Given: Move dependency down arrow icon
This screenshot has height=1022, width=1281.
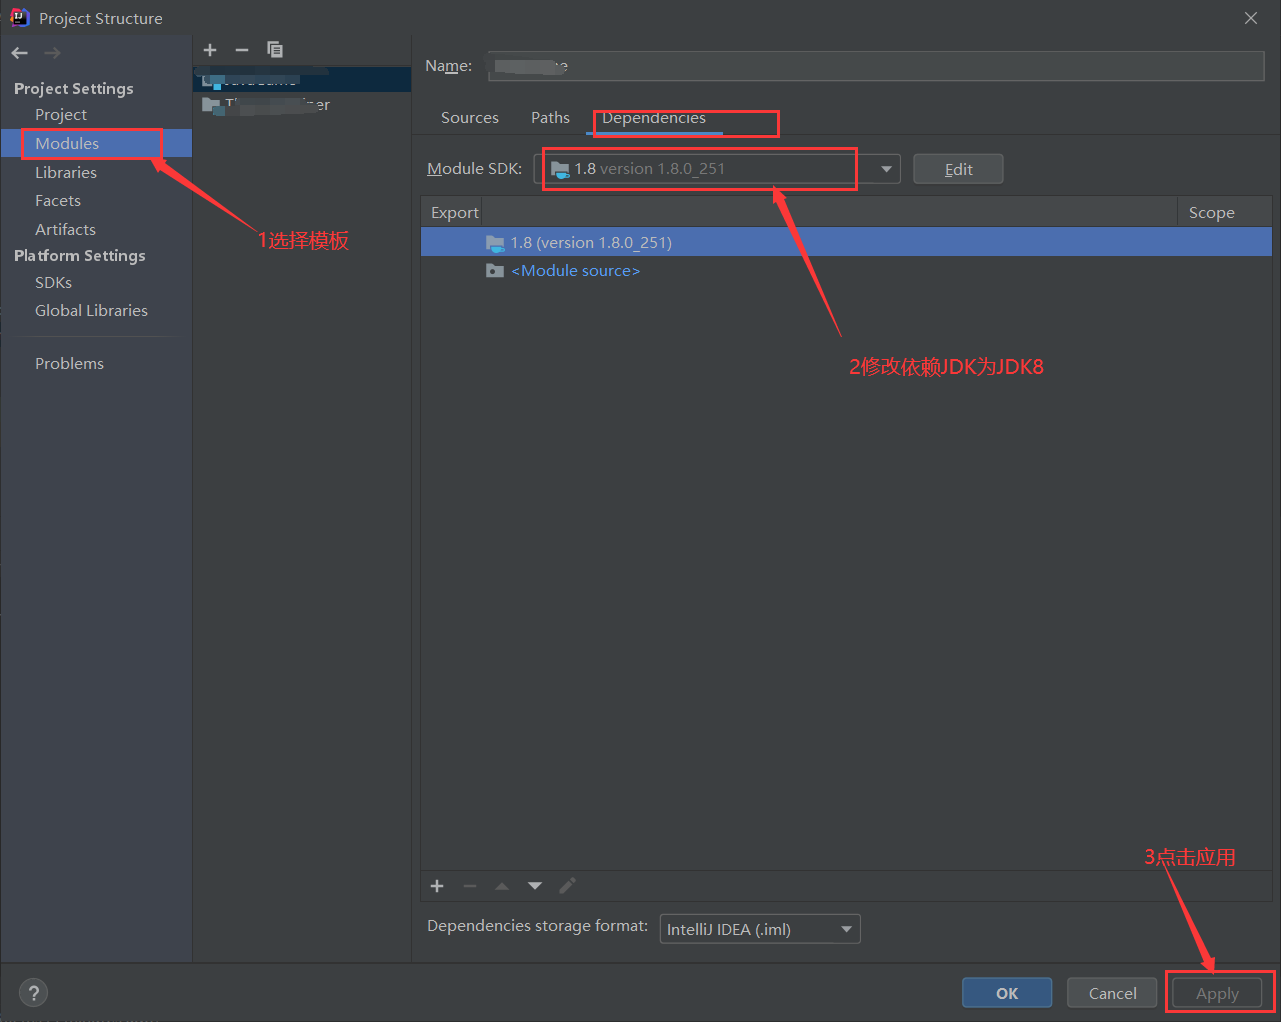Looking at the screenshot, I should [535, 886].
